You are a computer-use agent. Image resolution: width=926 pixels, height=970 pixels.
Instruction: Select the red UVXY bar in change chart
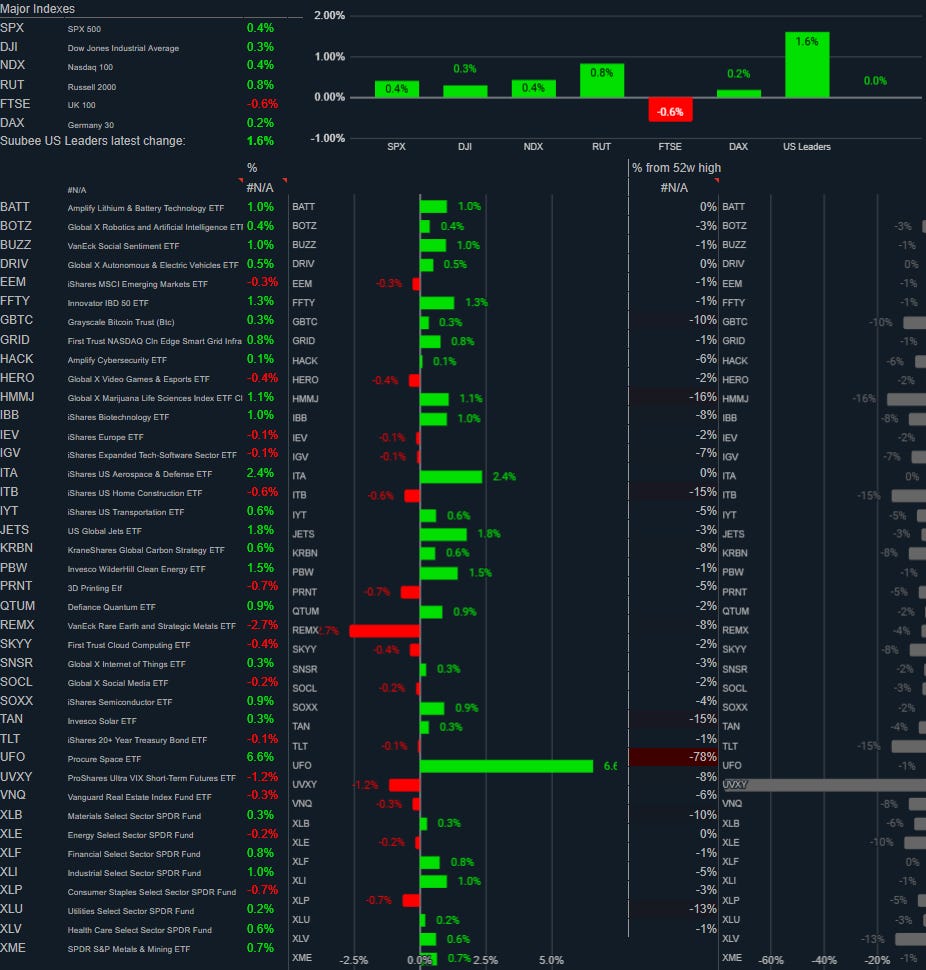pos(405,785)
